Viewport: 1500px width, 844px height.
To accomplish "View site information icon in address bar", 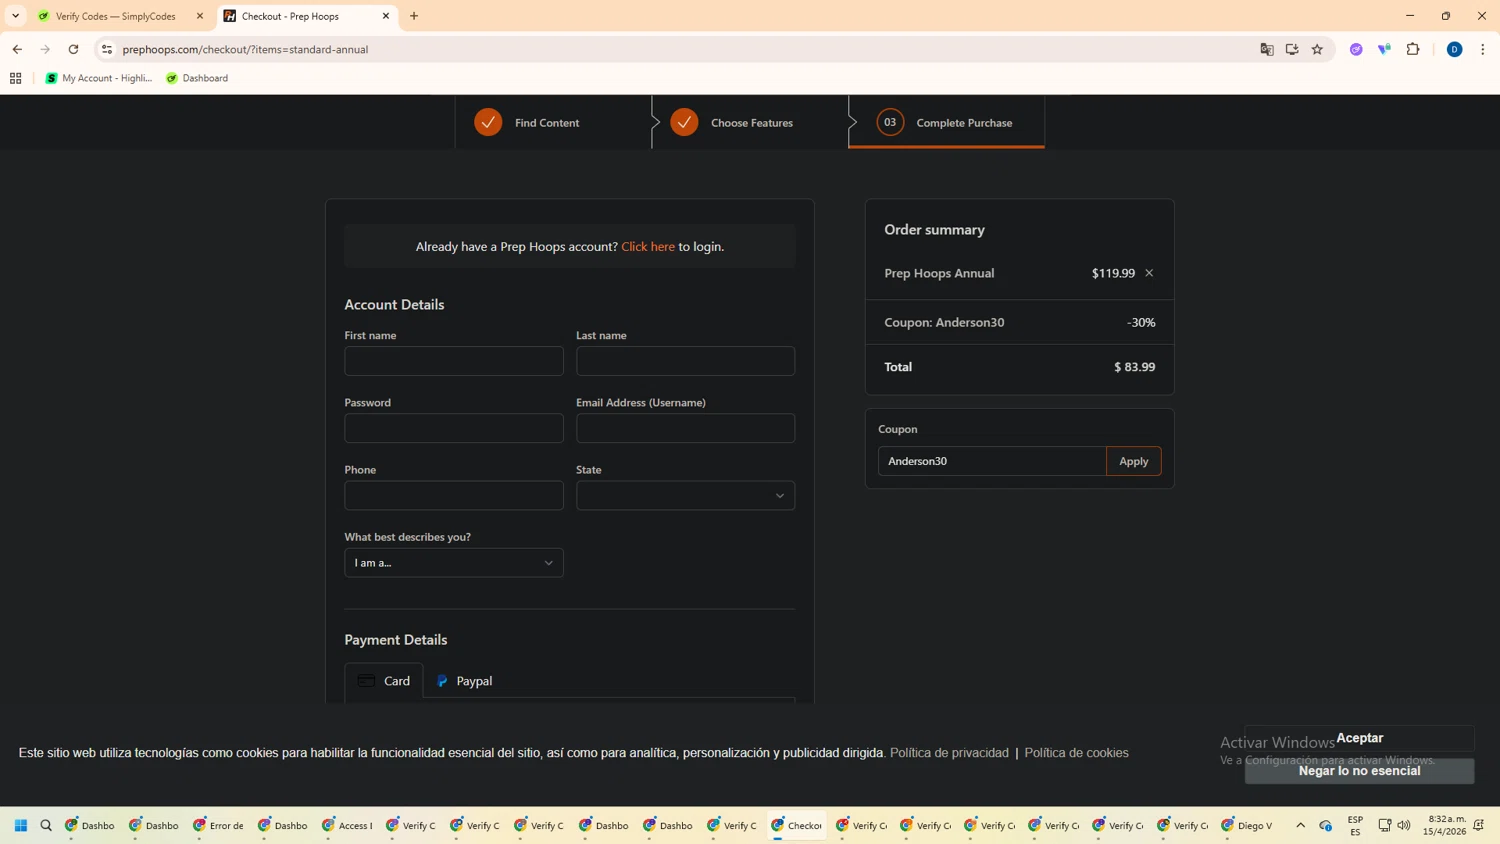I will 107,49.
